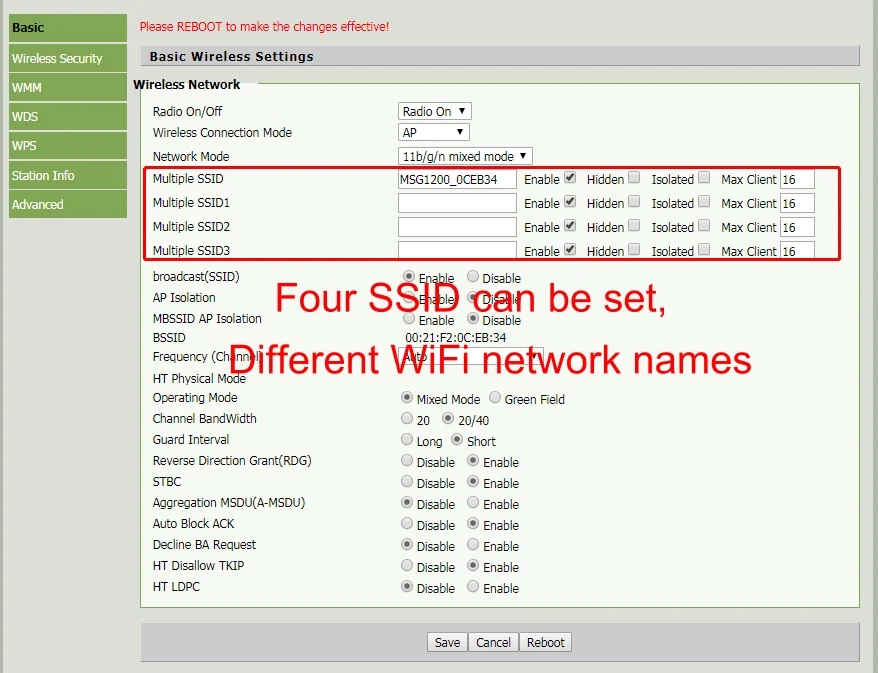878x673 pixels.
Task: Click the Multiple SSID2 name field
Action: [457, 227]
